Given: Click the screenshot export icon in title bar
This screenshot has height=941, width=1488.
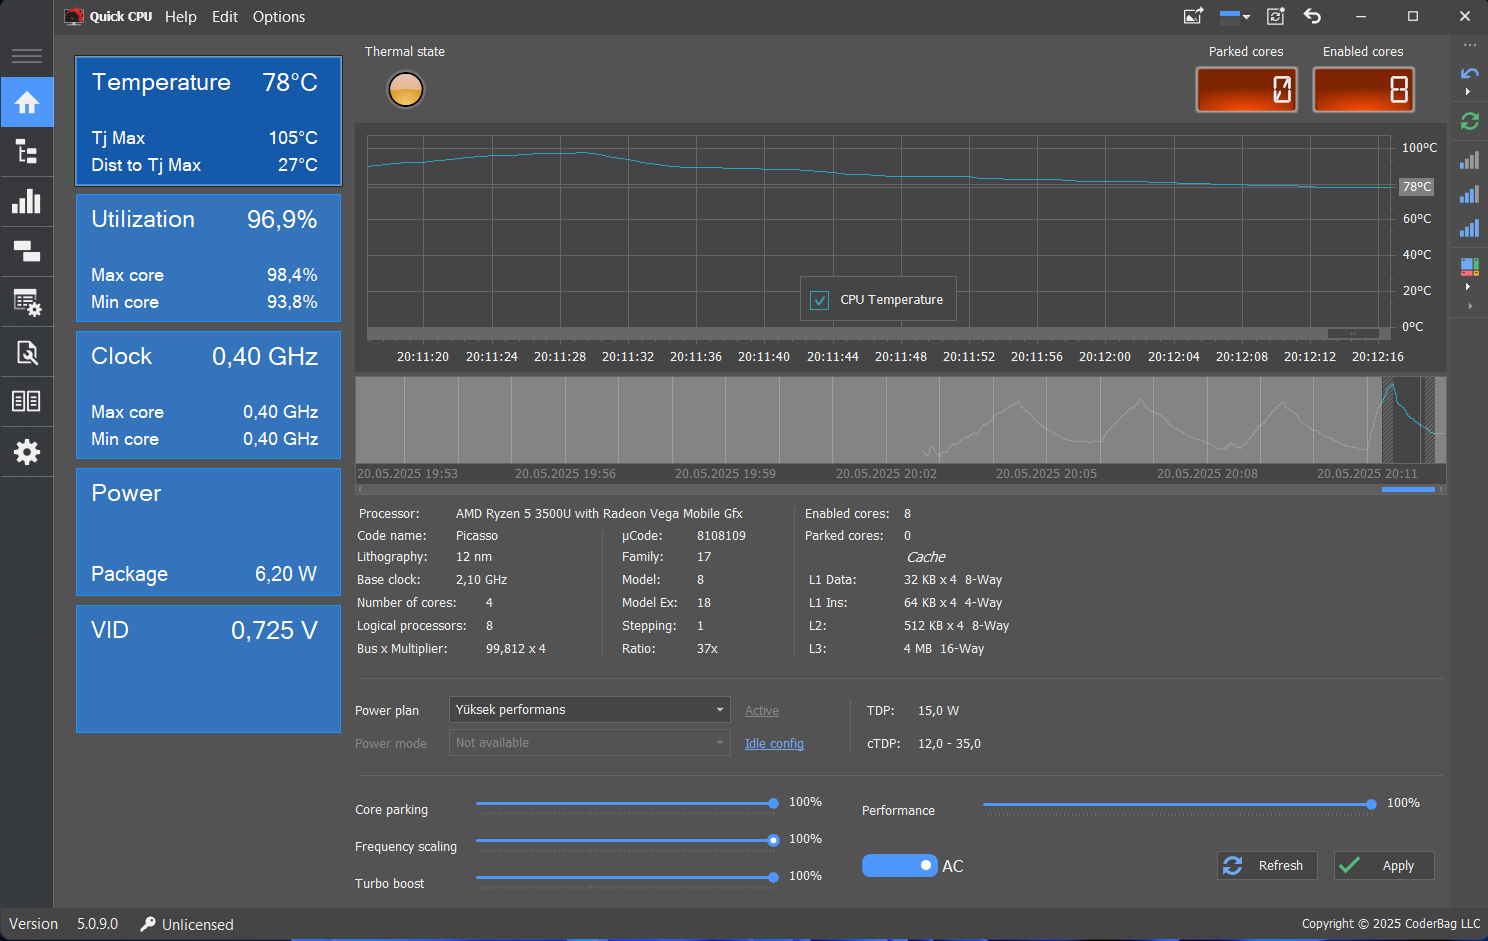Looking at the screenshot, I should pos(1193,16).
